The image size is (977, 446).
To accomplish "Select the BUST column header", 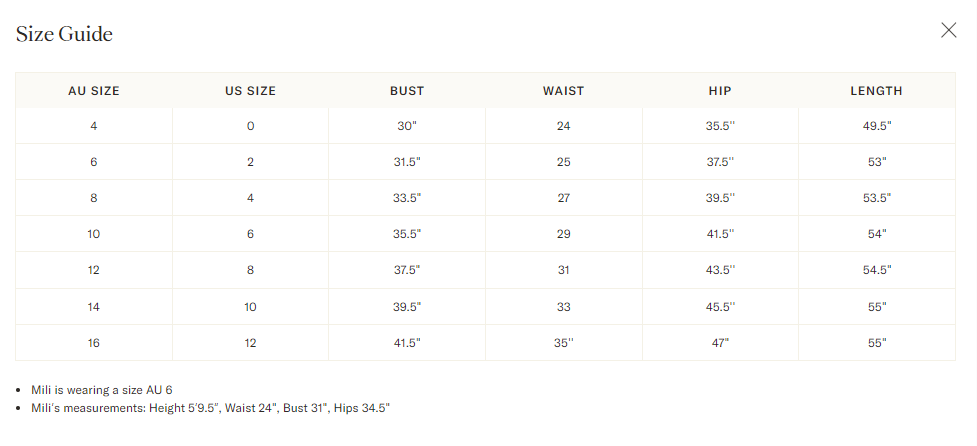I will [407, 91].
